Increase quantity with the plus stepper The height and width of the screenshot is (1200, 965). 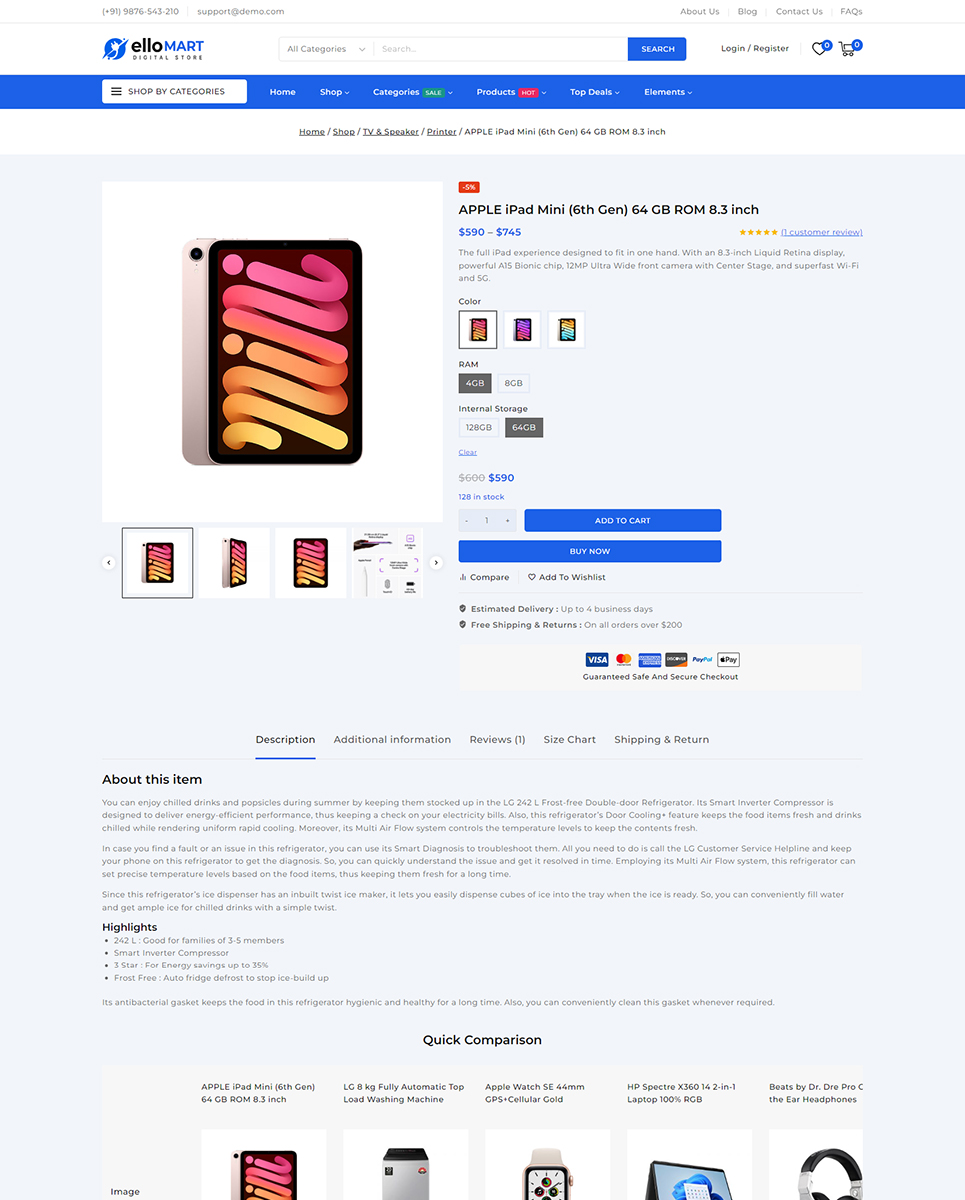point(507,520)
